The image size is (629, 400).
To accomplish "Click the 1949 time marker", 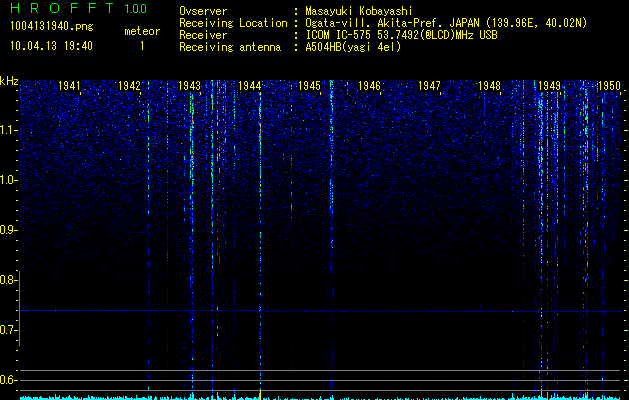I will point(549,85).
